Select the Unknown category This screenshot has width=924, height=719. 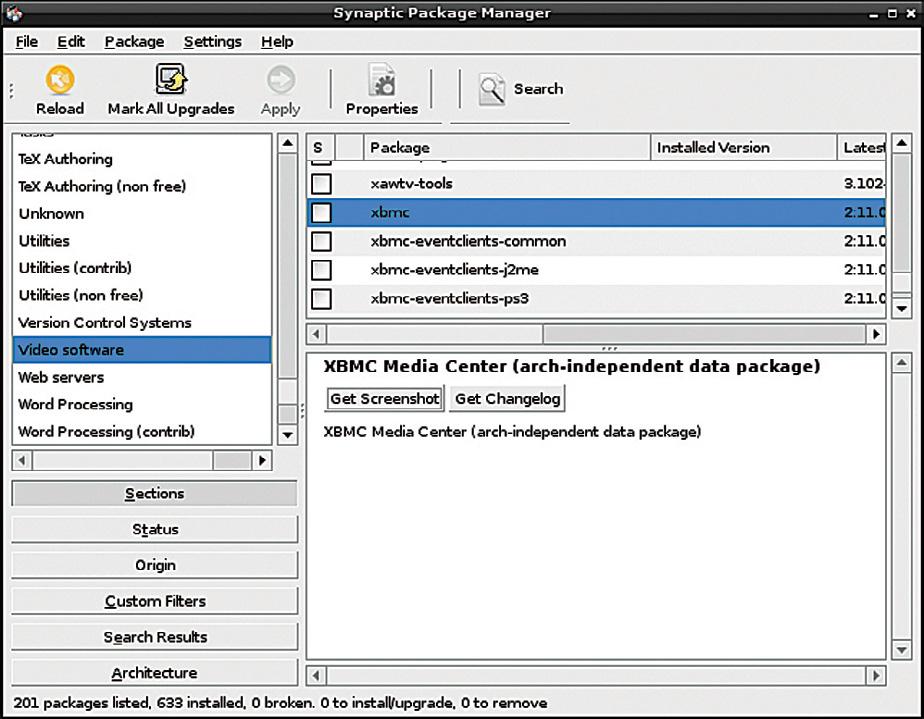point(141,213)
